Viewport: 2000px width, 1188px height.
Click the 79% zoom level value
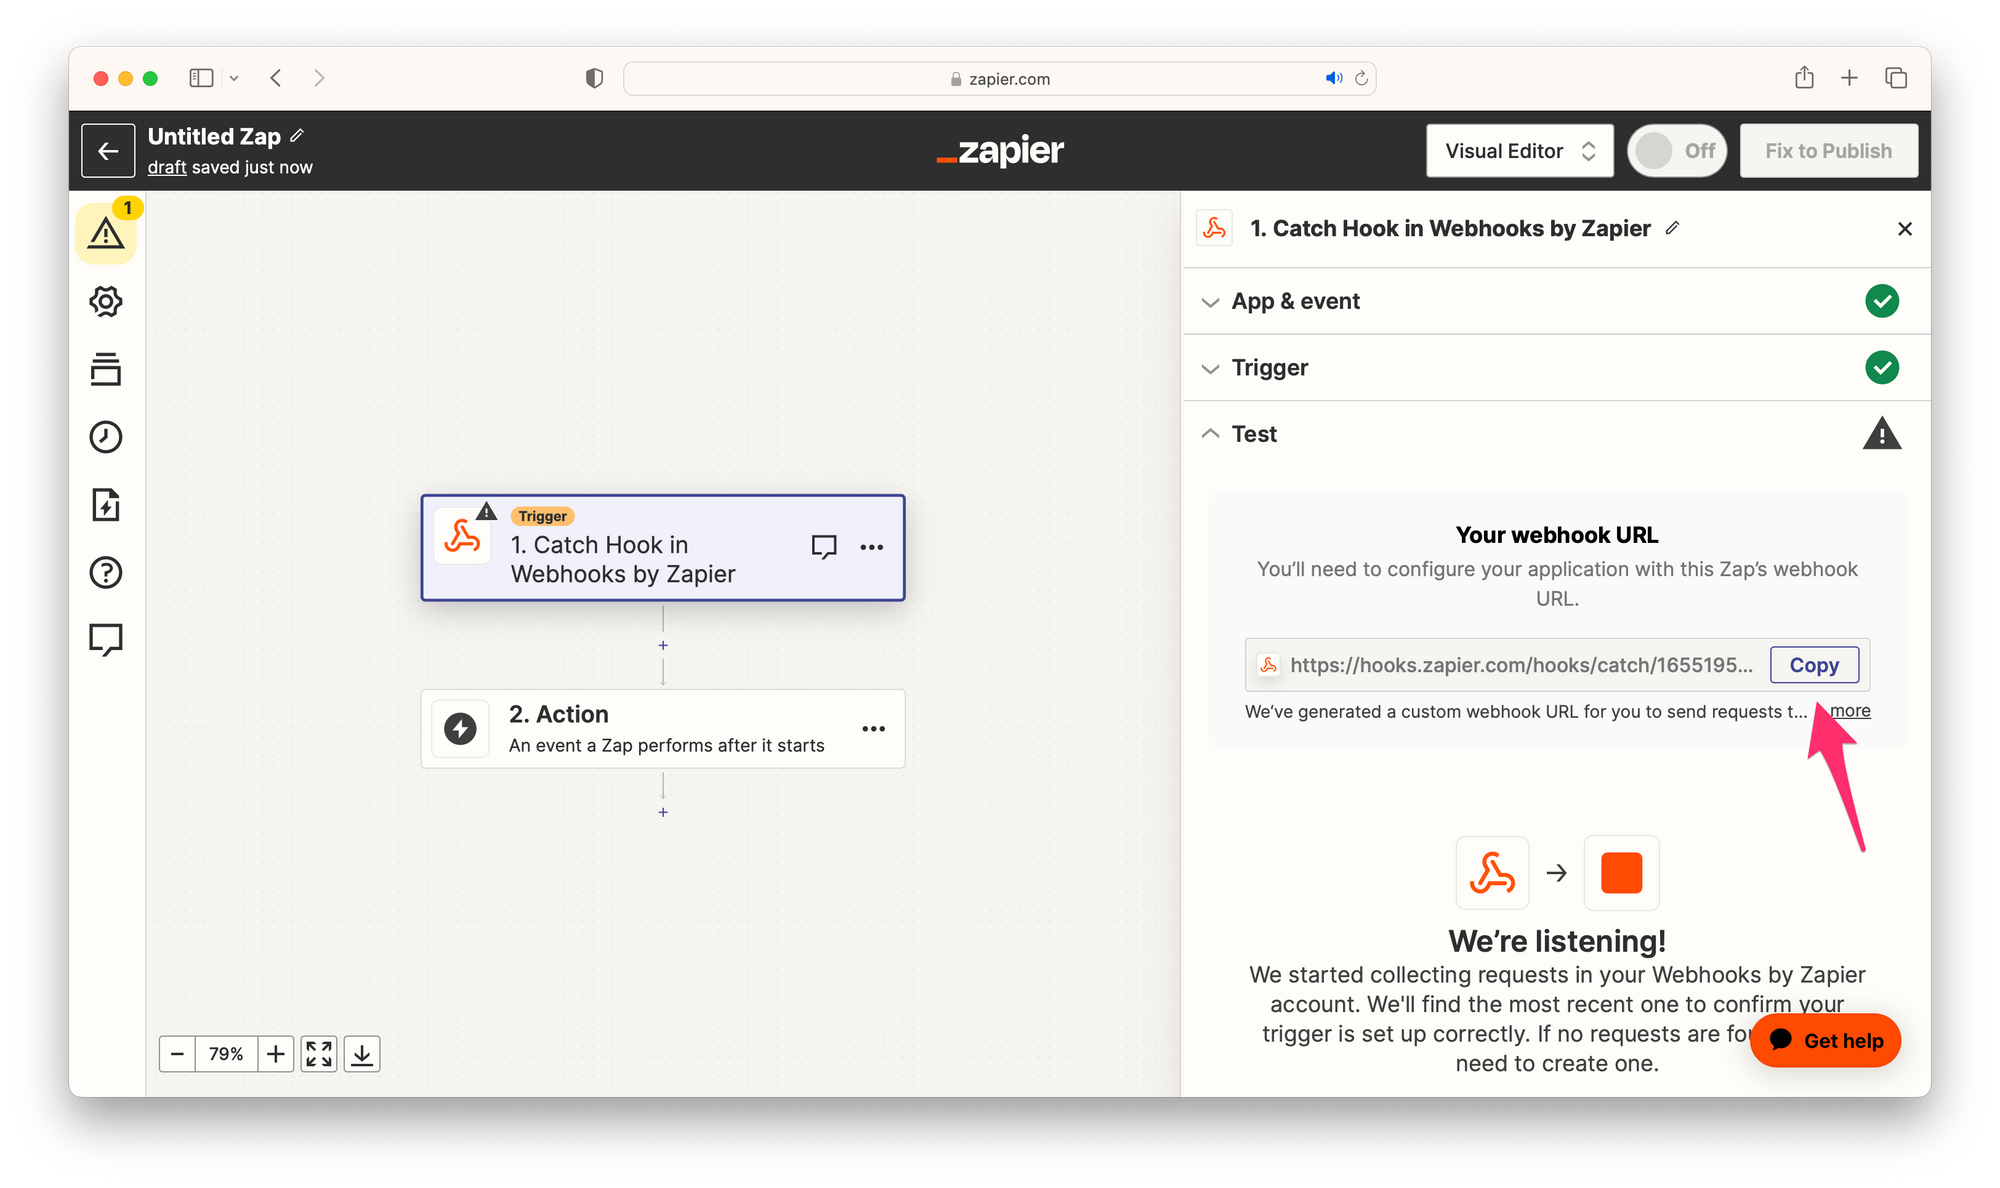click(x=226, y=1054)
